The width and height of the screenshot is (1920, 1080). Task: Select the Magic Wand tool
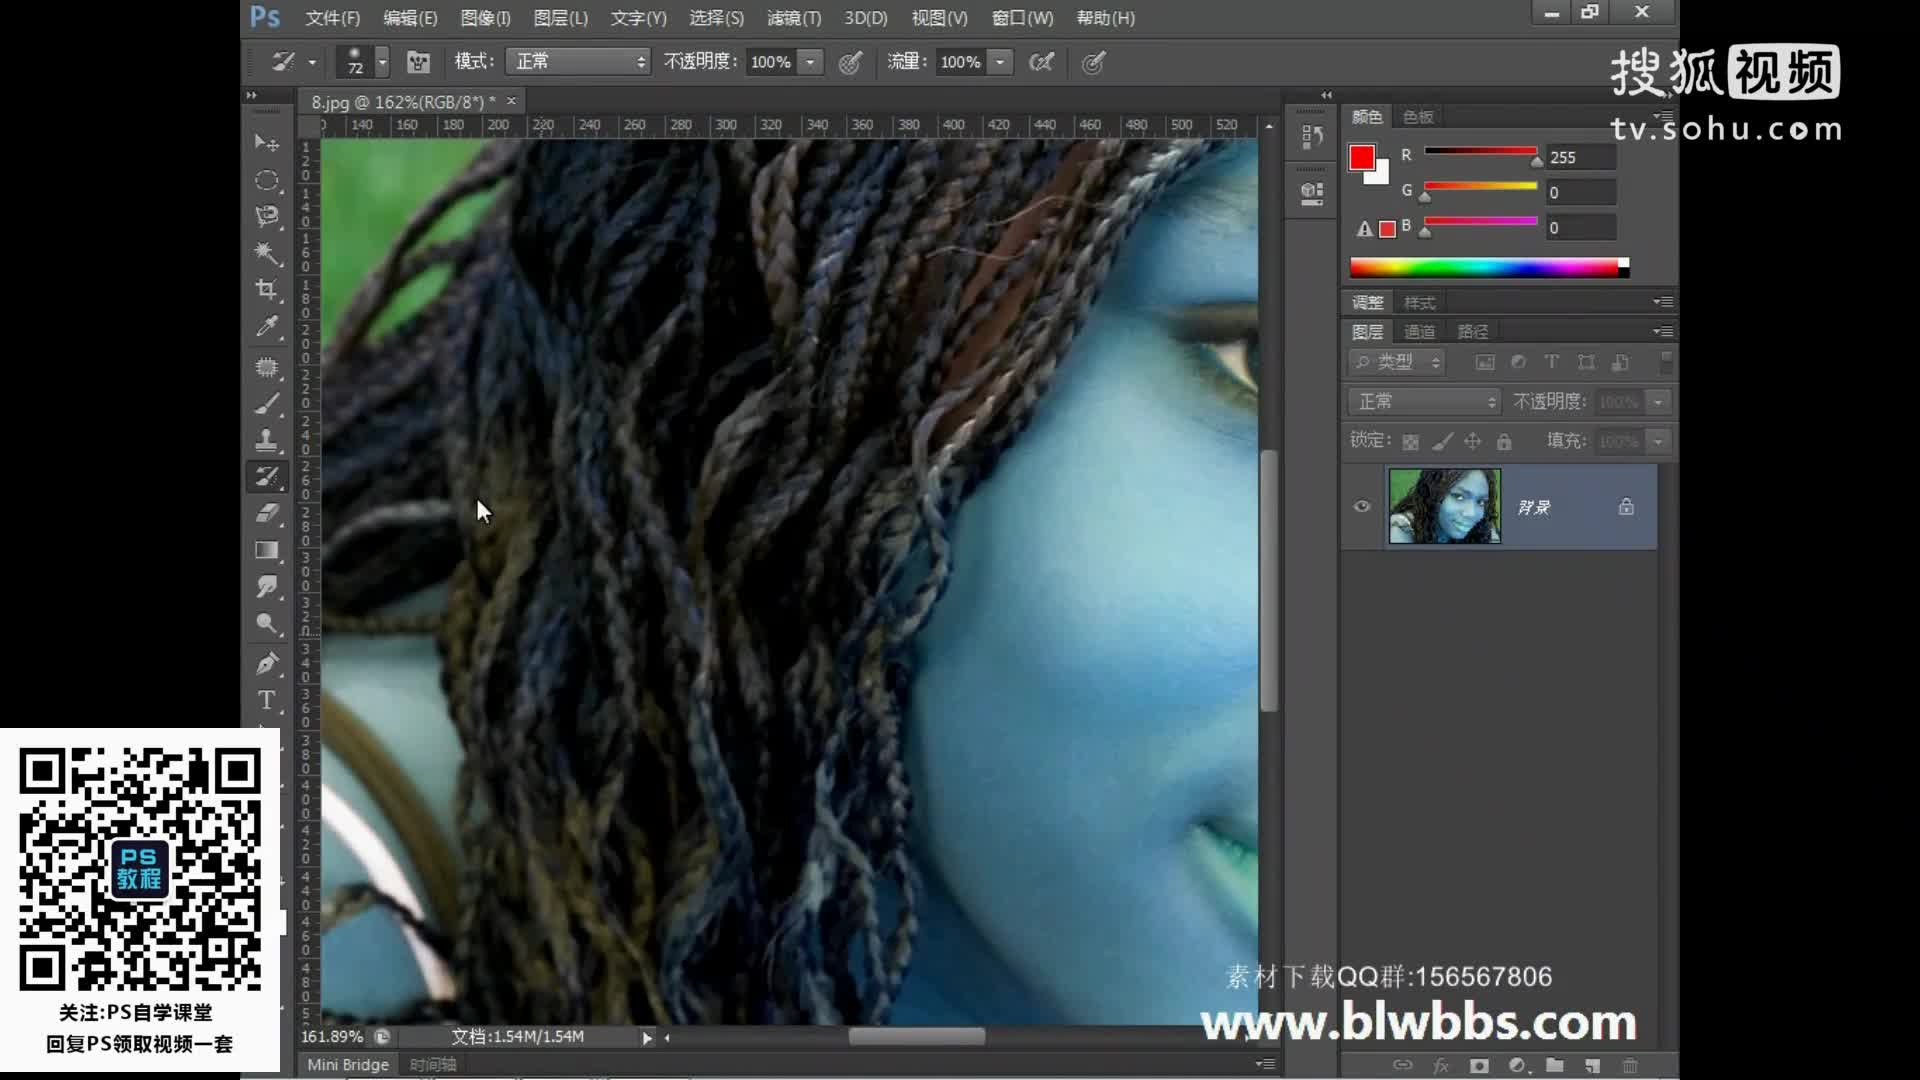click(267, 253)
